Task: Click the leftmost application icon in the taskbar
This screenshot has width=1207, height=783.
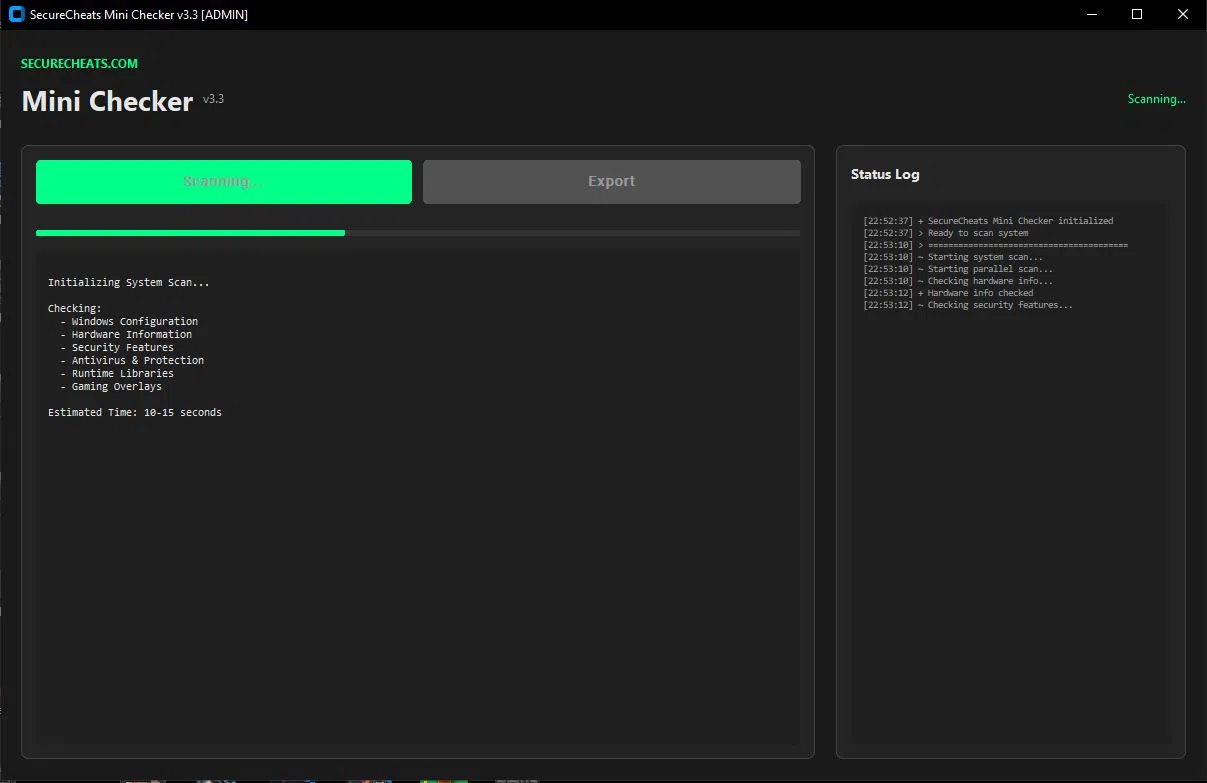Action: pyautogui.click(x=143, y=779)
